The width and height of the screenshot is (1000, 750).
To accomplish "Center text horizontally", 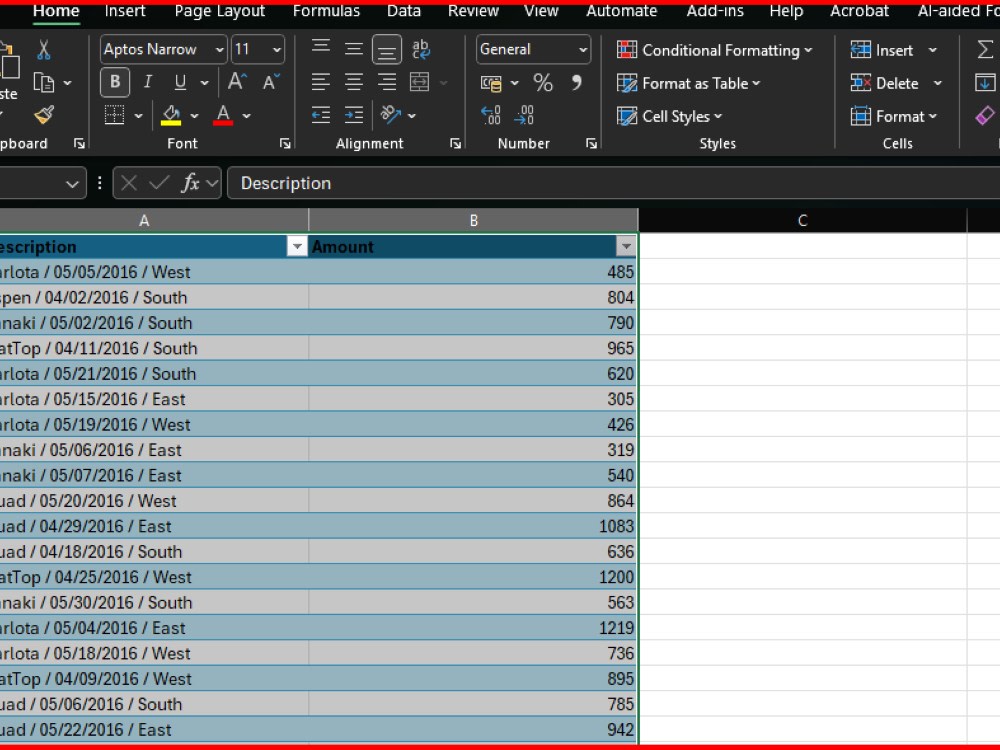I will [x=354, y=82].
